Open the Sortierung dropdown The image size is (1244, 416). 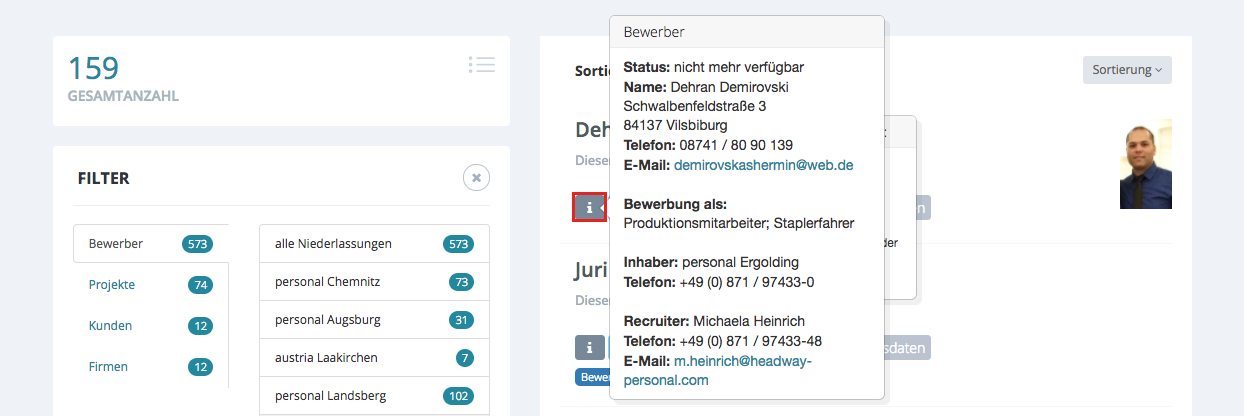pyautogui.click(x=1126, y=70)
